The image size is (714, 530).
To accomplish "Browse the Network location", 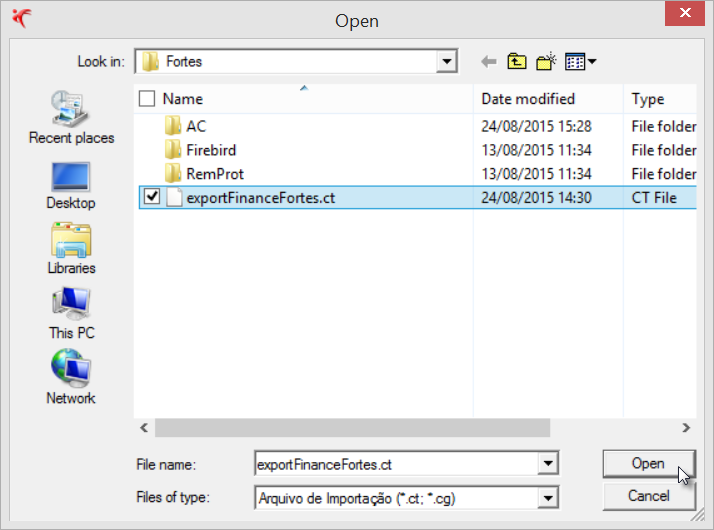I will 71,378.
